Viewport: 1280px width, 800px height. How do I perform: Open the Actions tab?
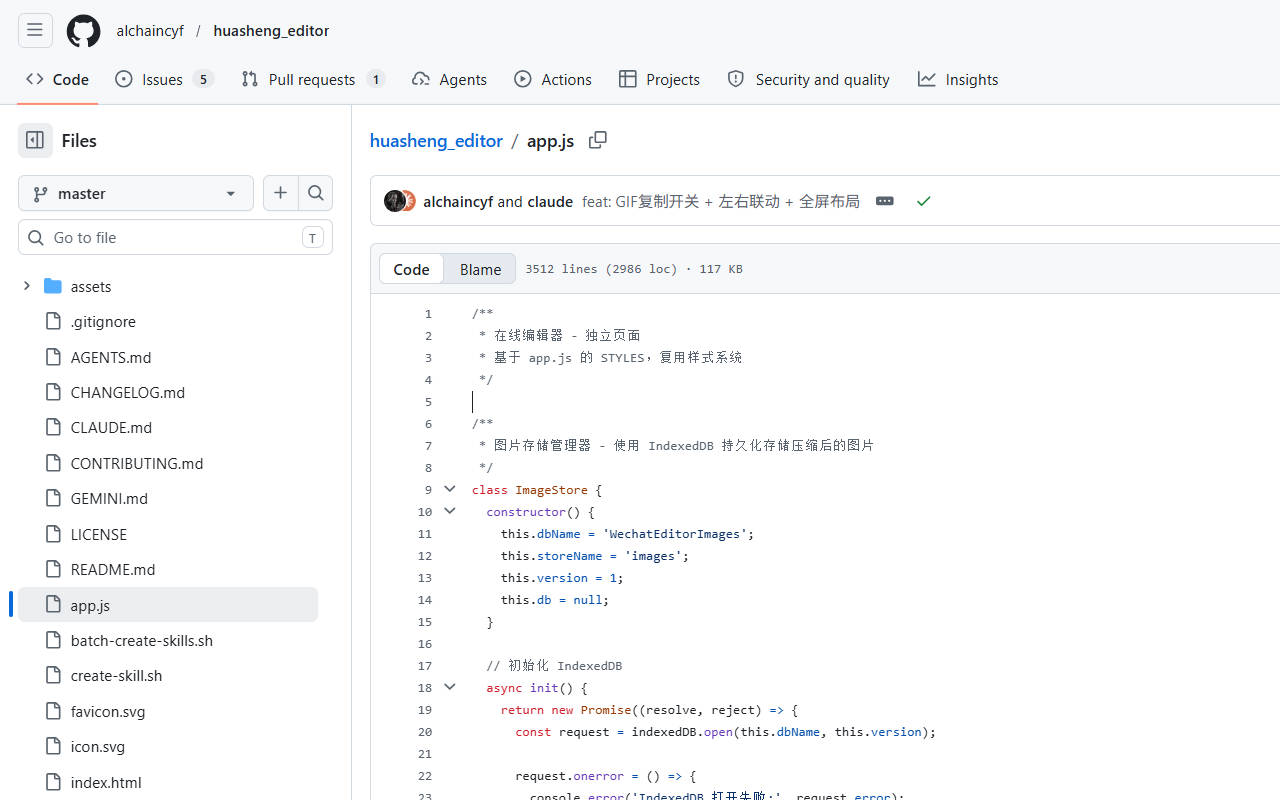(553, 80)
